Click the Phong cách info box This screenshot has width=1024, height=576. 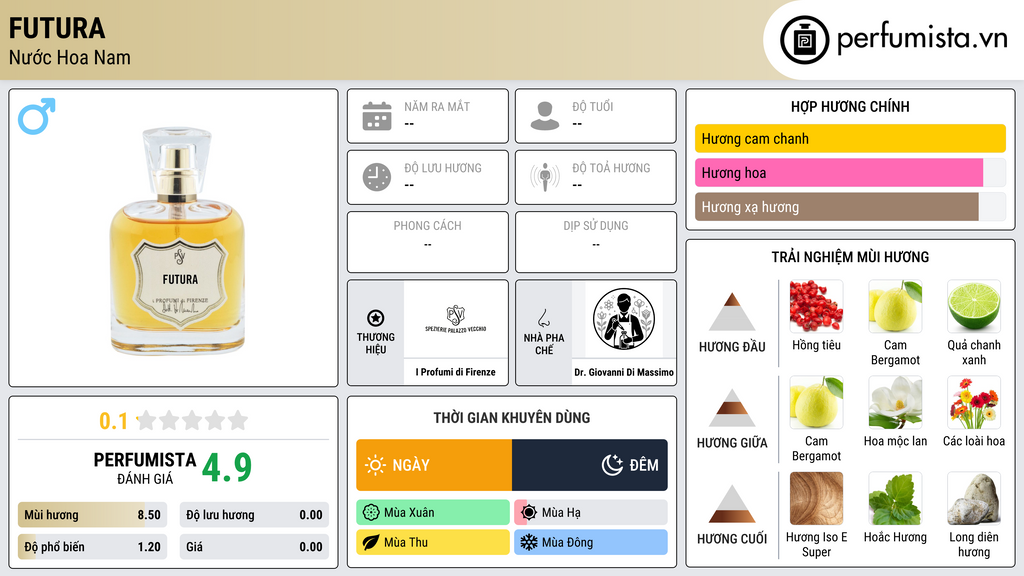tap(428, 242)
